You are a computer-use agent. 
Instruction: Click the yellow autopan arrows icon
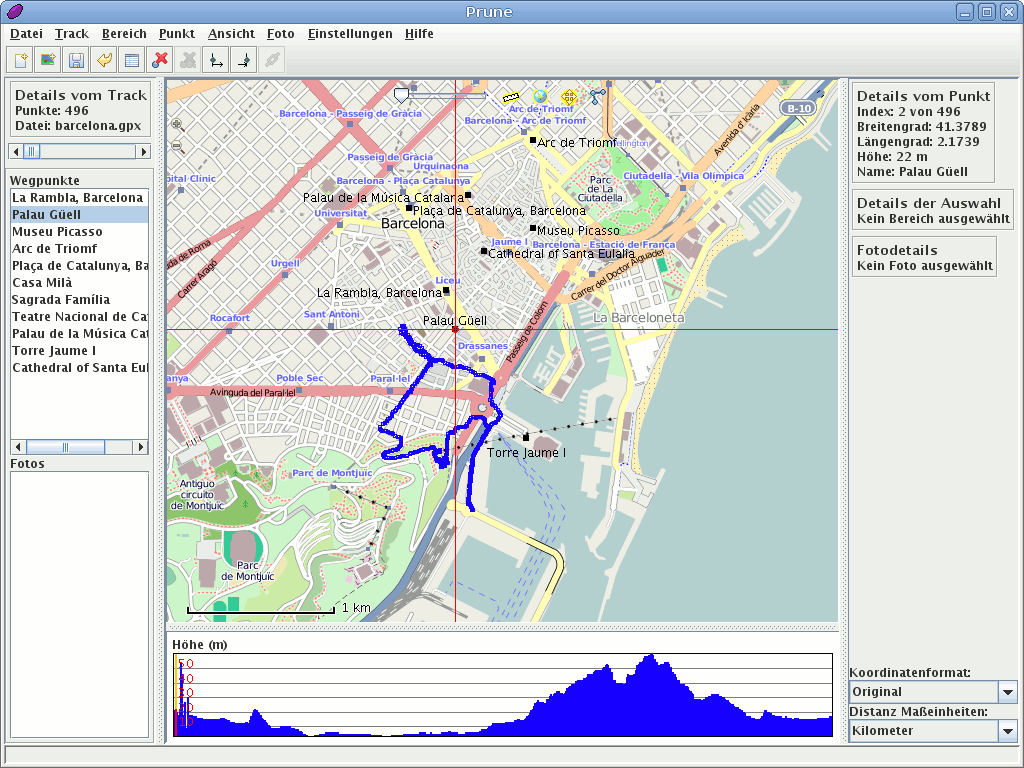pyautogui.click(x=569, y=97)
